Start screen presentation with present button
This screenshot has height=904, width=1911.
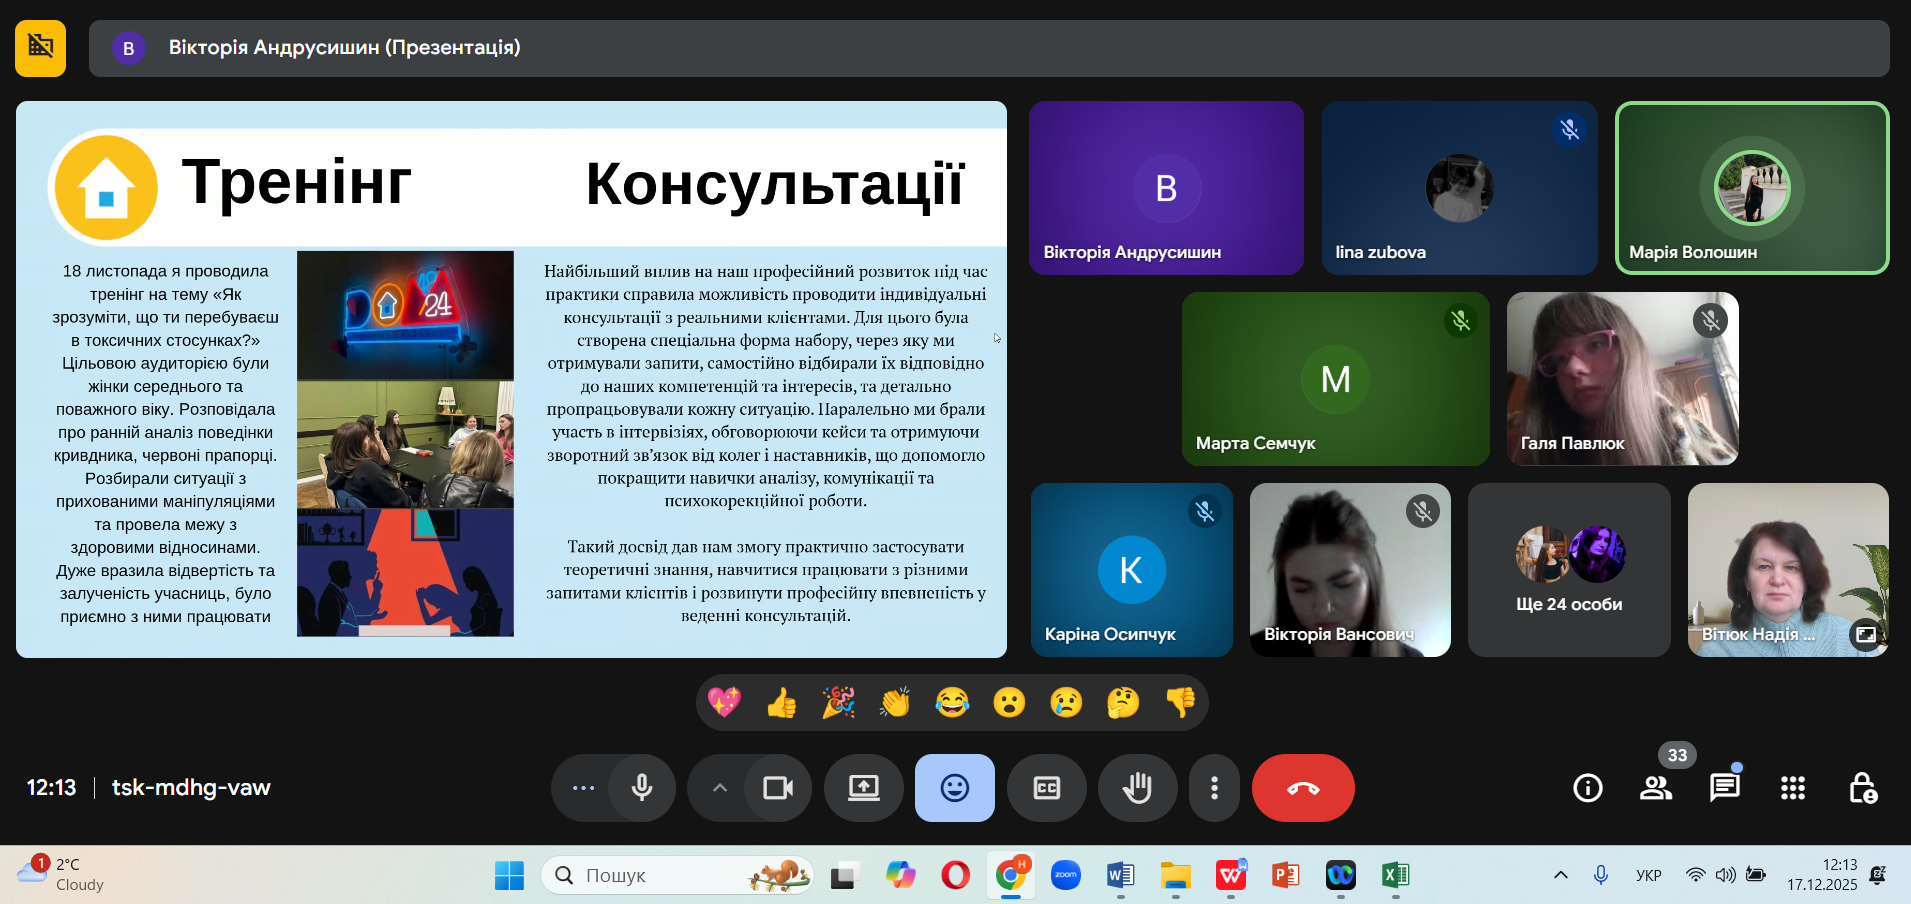coord(864,788)
